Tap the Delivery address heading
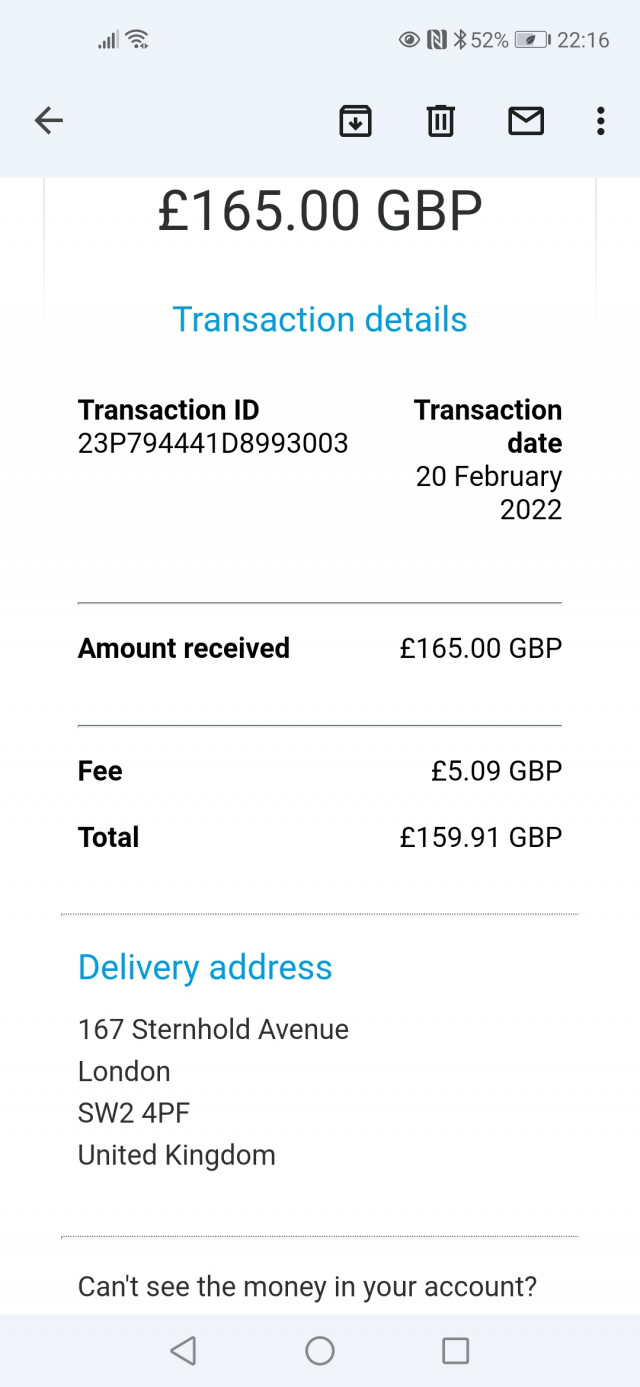The image size is (640, 1387). coord(205,967)
